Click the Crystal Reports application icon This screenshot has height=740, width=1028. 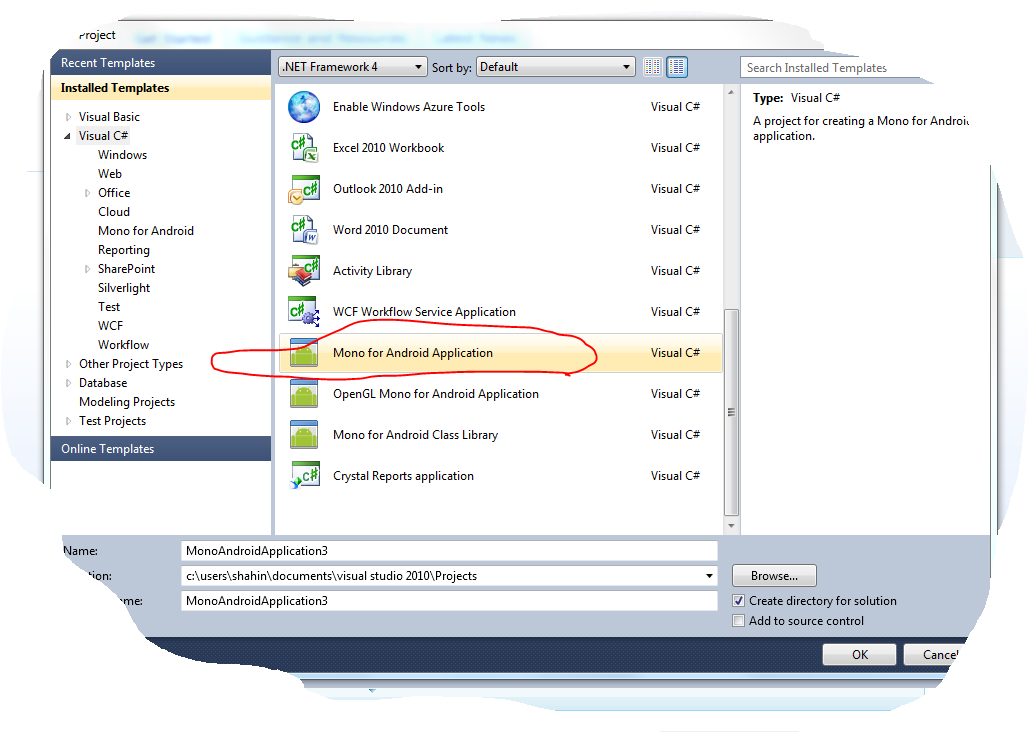[x=304, y=476]
